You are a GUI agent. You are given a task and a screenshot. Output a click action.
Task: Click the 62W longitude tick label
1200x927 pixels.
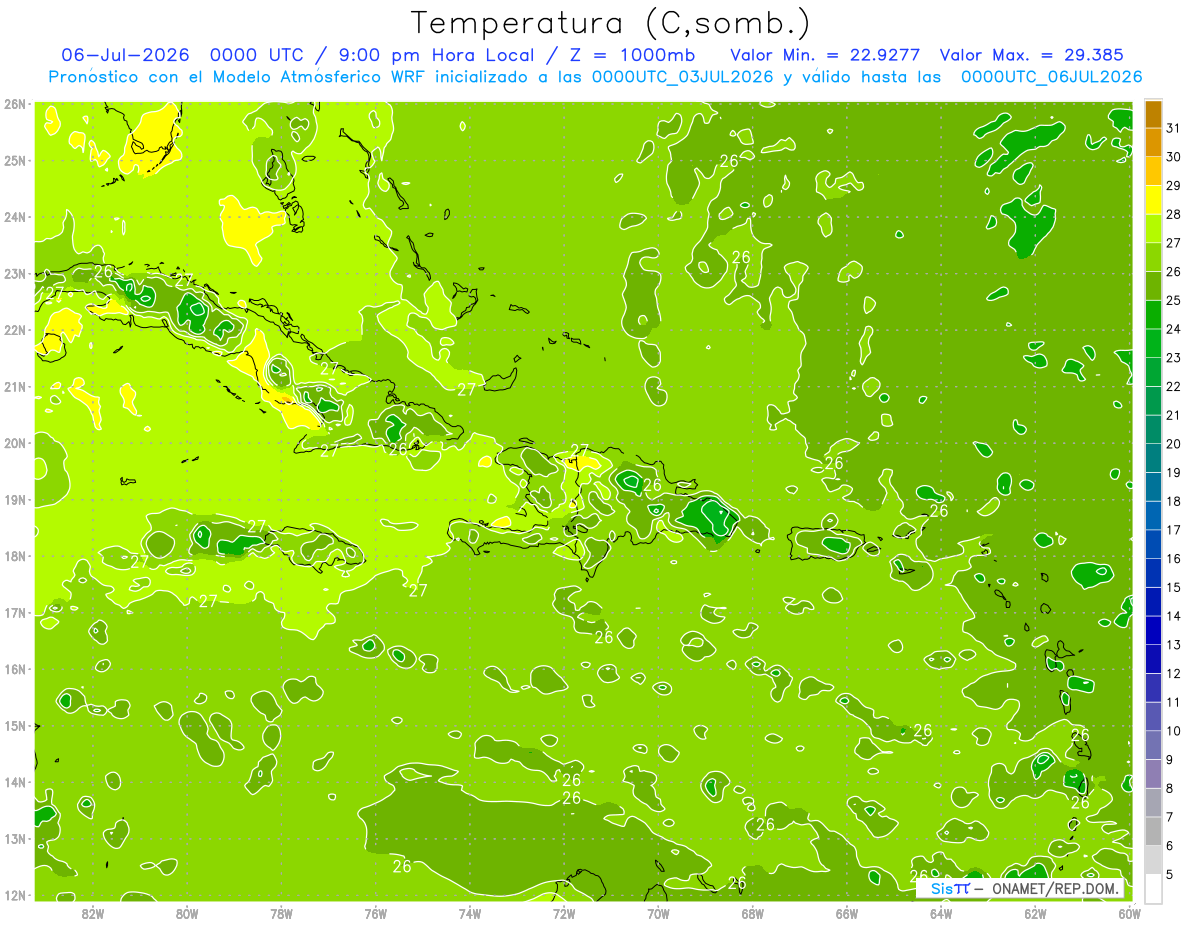[x=1035, y=912]
